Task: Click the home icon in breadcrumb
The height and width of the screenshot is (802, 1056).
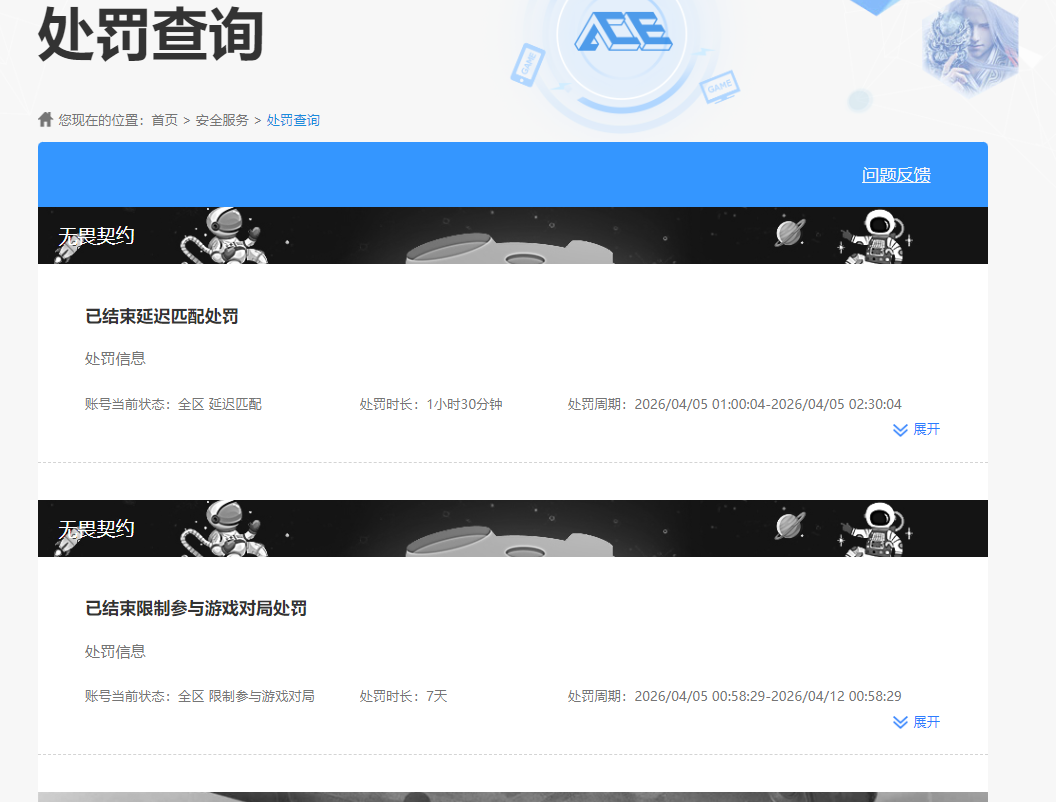Action: pyautogui.click(x=45, y=119)
